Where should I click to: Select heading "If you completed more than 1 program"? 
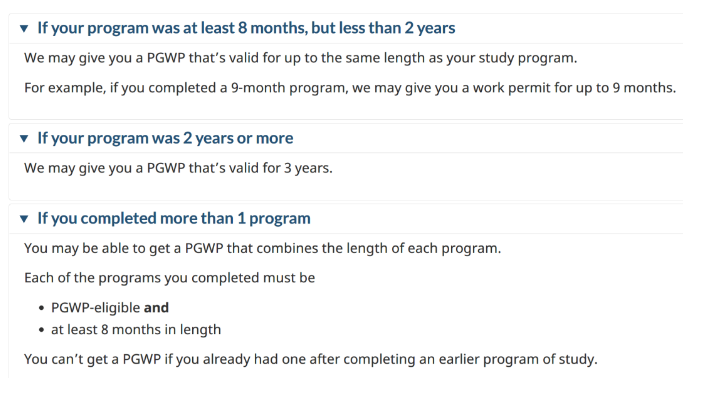174,218
